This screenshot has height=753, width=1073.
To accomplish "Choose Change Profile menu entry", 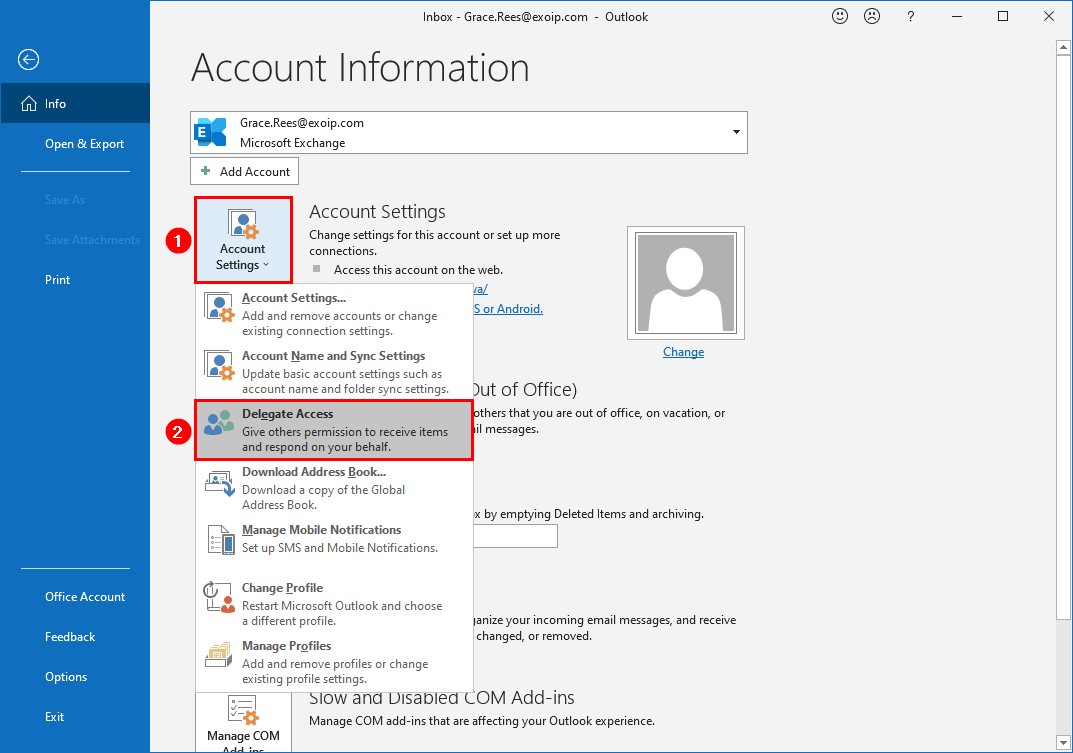I will [x=334, y=604].
